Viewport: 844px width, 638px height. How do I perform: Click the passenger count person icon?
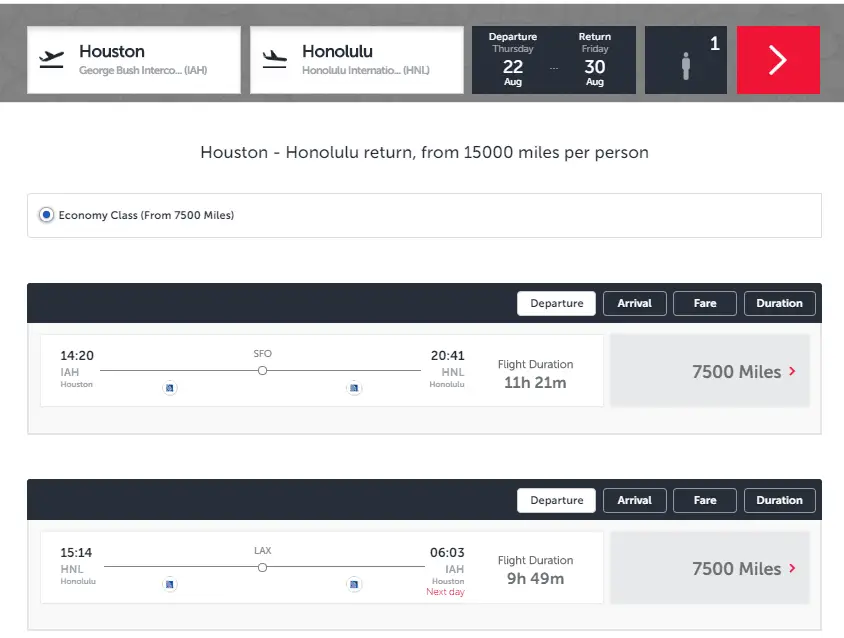point(686,66)
